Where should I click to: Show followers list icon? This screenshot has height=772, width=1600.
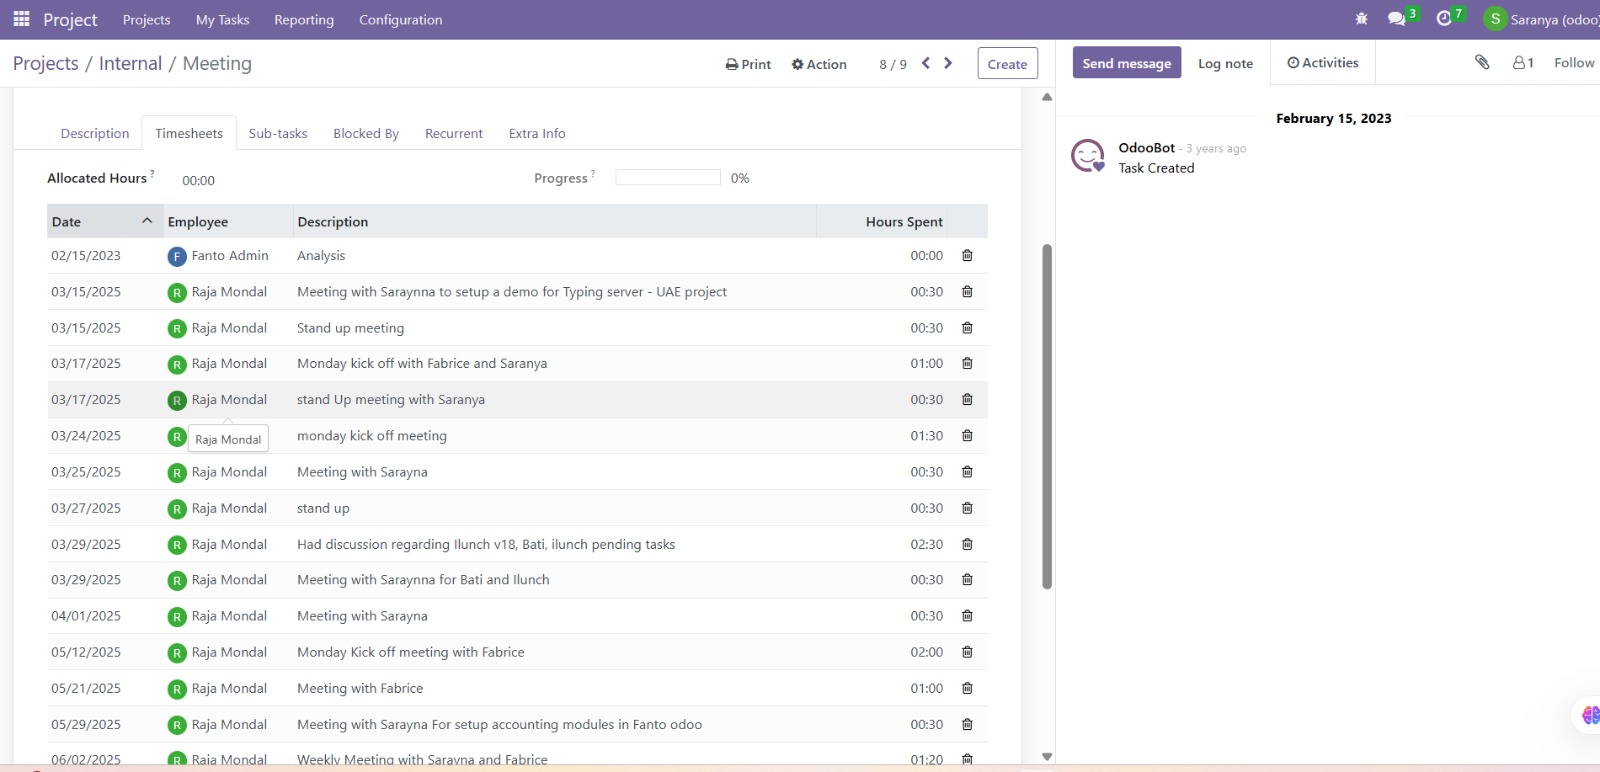[1523, 62]
